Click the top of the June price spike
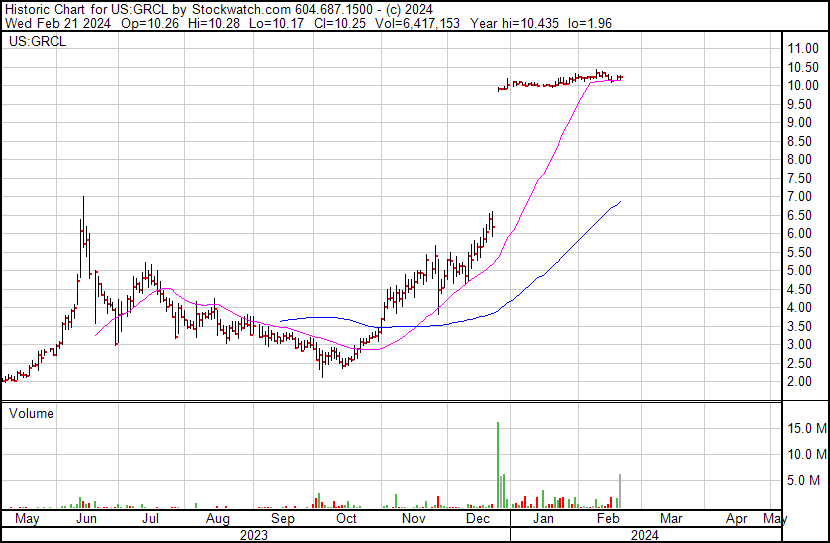830x543 pixels. 82,200
